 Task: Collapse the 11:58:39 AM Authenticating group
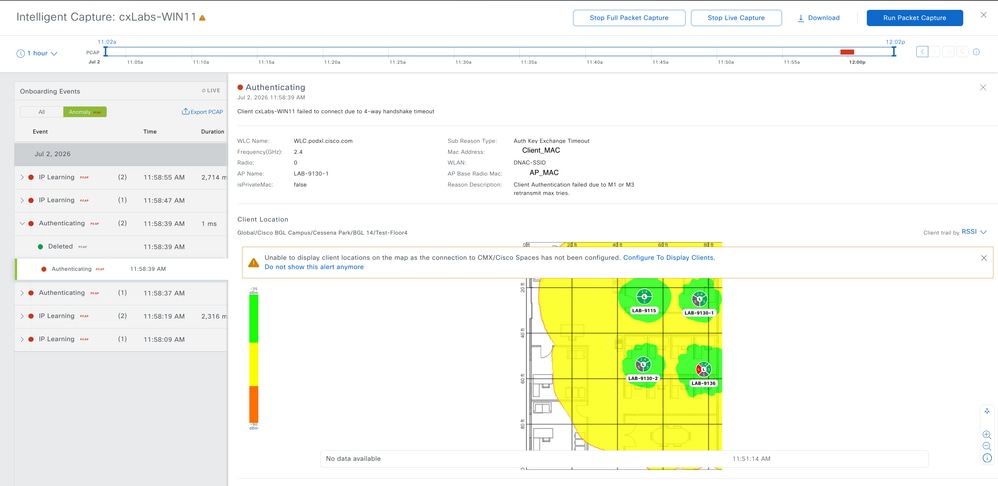pyautogui.click(x=22, y=224)
